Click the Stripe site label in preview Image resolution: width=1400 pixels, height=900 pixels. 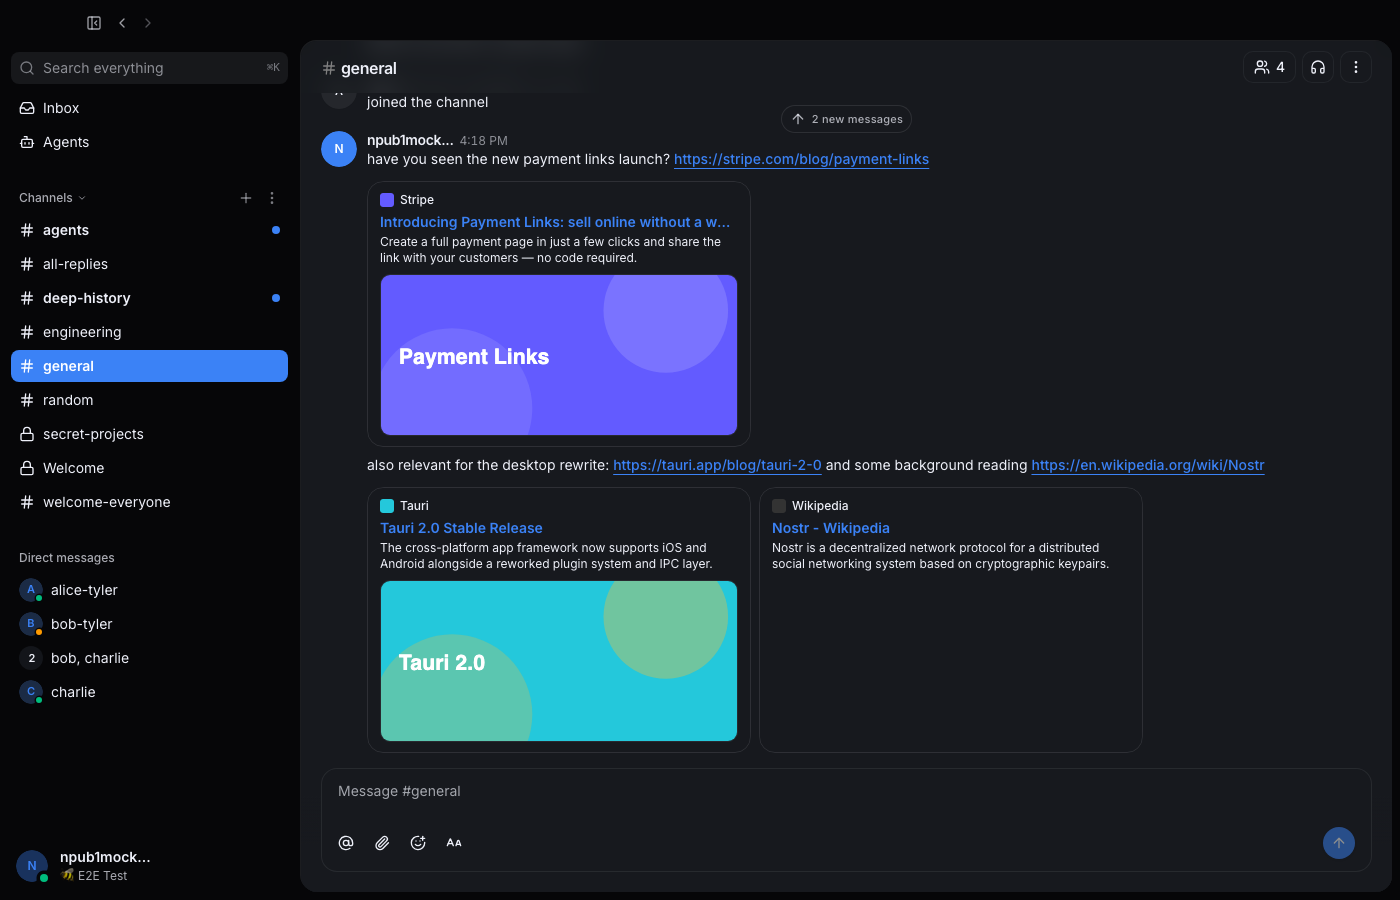(417, 200)
